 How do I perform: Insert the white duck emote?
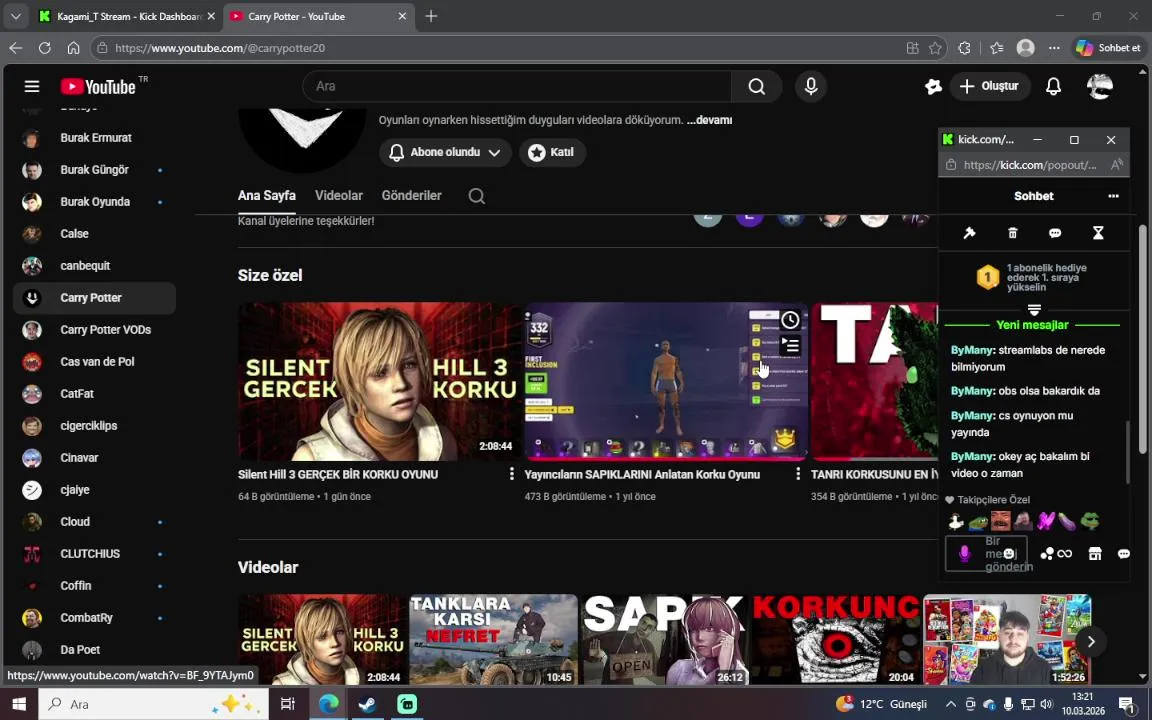(955, 522)
